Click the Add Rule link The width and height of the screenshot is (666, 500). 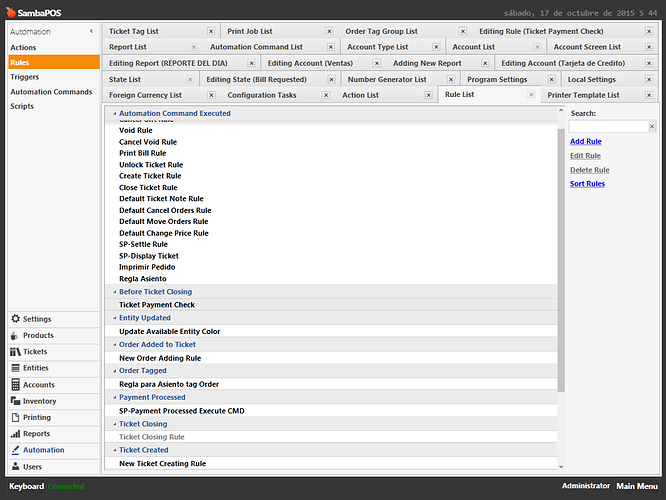click(586, 141)
